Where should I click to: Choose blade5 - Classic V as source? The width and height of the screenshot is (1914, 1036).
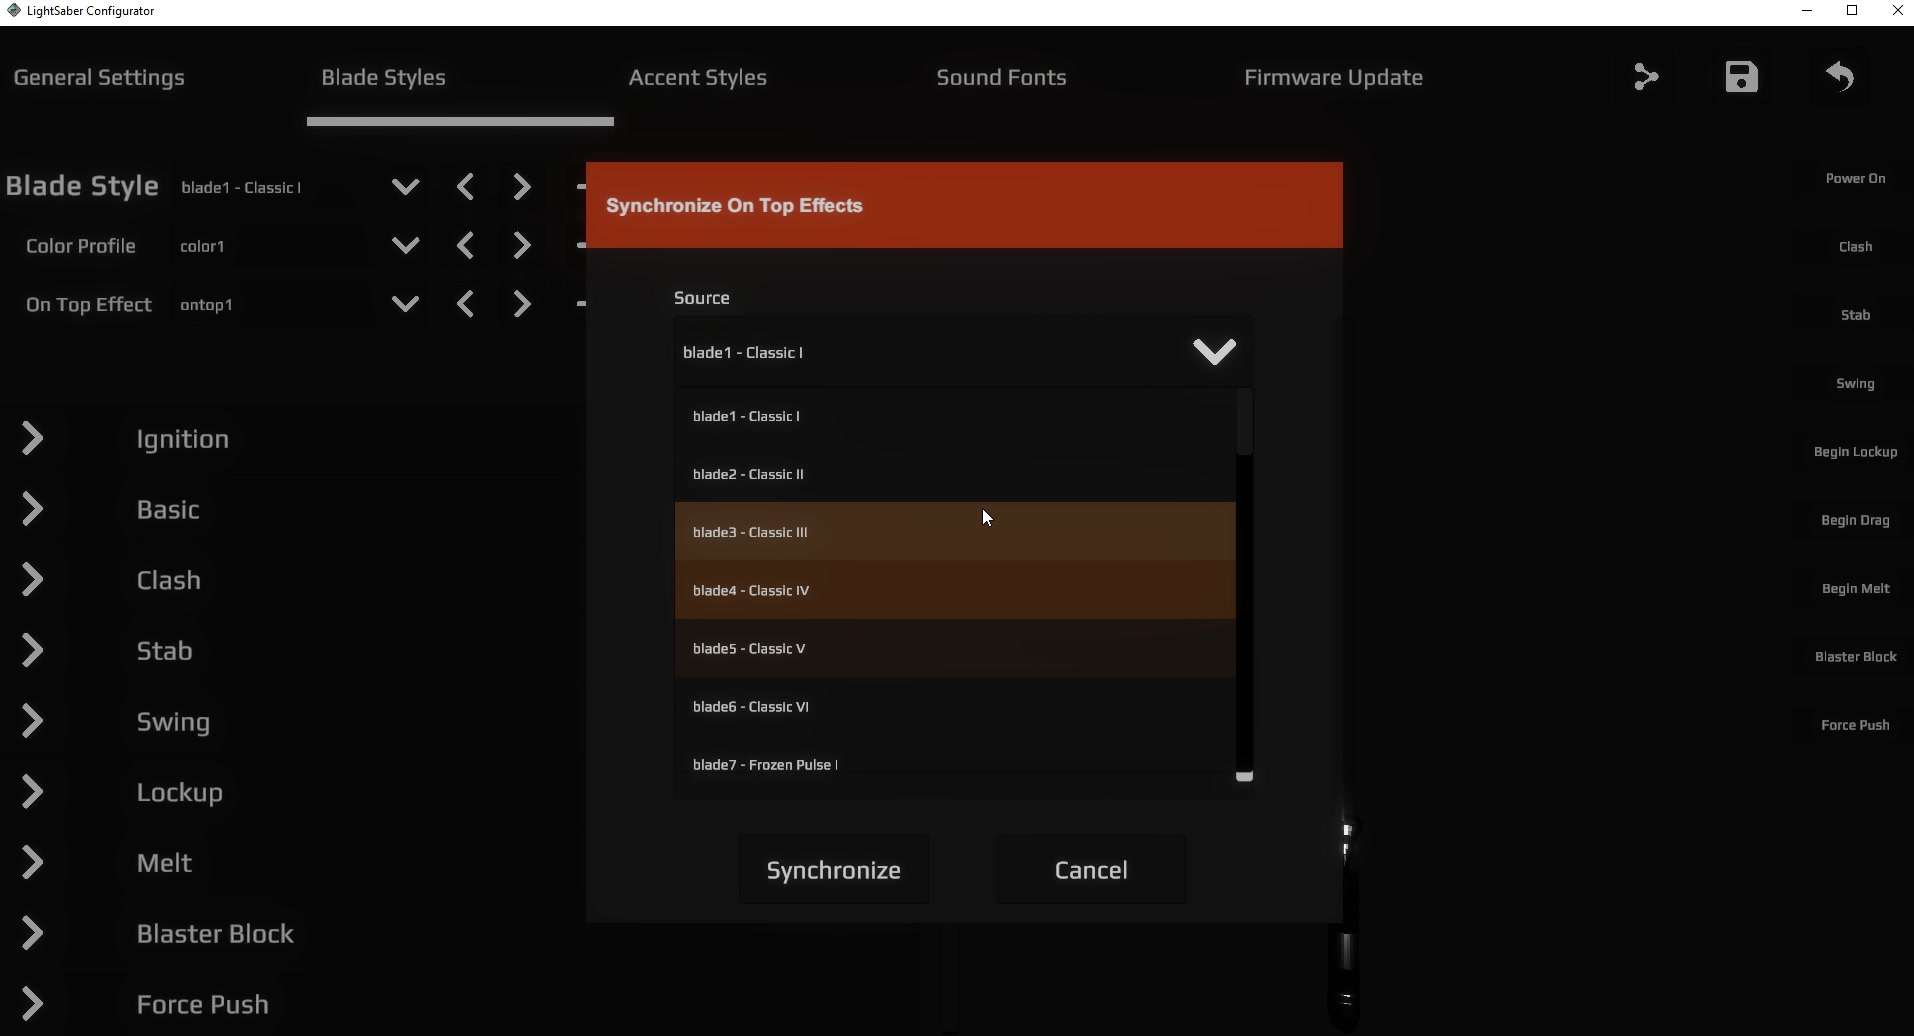tap(955, 648)
